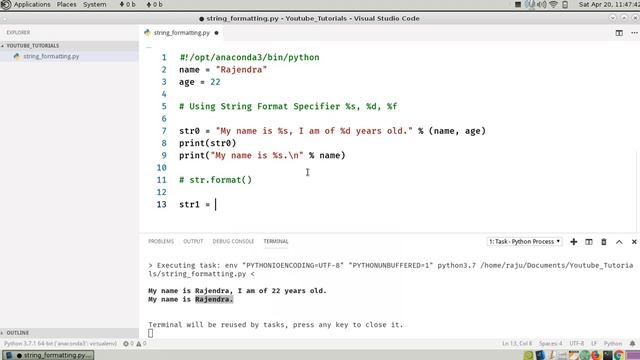Click print(str0) on line 8
The image size is (640, 360).
pyautogui.click(x=208, y=143)
